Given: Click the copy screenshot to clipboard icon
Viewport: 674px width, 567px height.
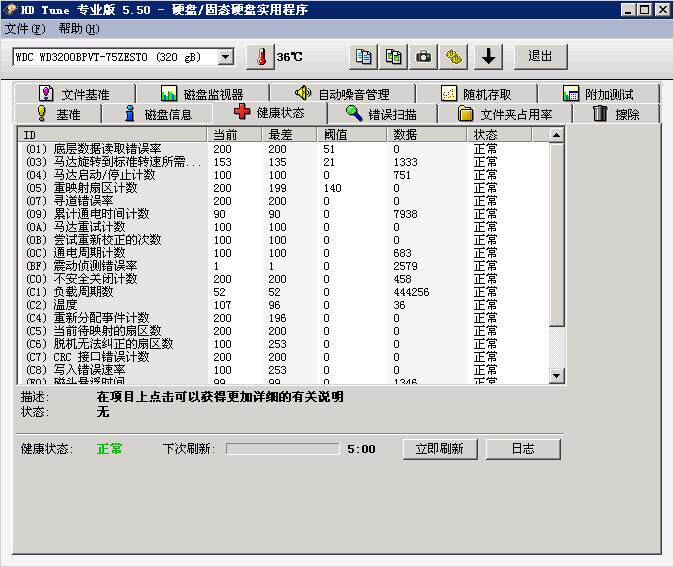Looking at the screenshot, I should pyautogui.click(x=393, y=57).
